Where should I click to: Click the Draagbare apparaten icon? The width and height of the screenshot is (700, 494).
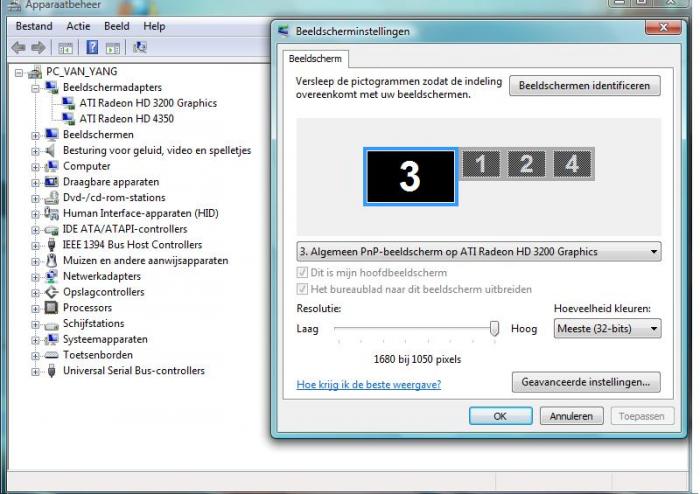pos(52,182)
